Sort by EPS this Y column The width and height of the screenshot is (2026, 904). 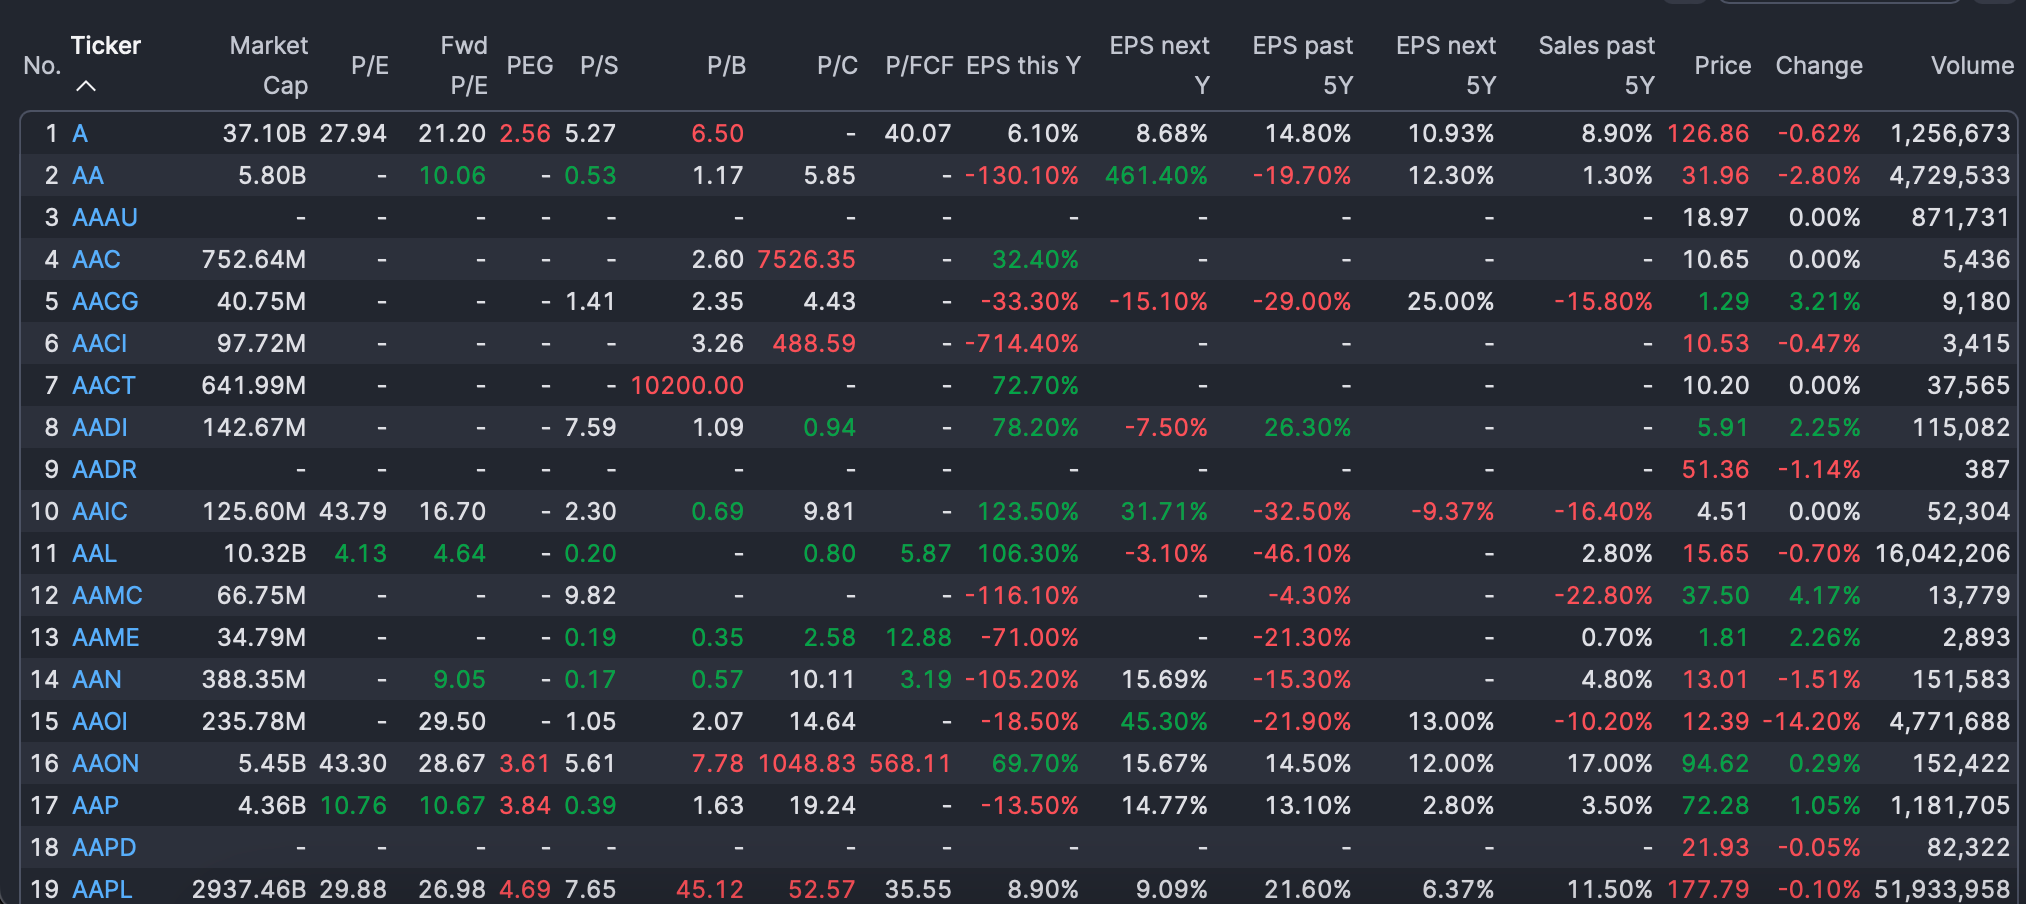(1023, 66)
